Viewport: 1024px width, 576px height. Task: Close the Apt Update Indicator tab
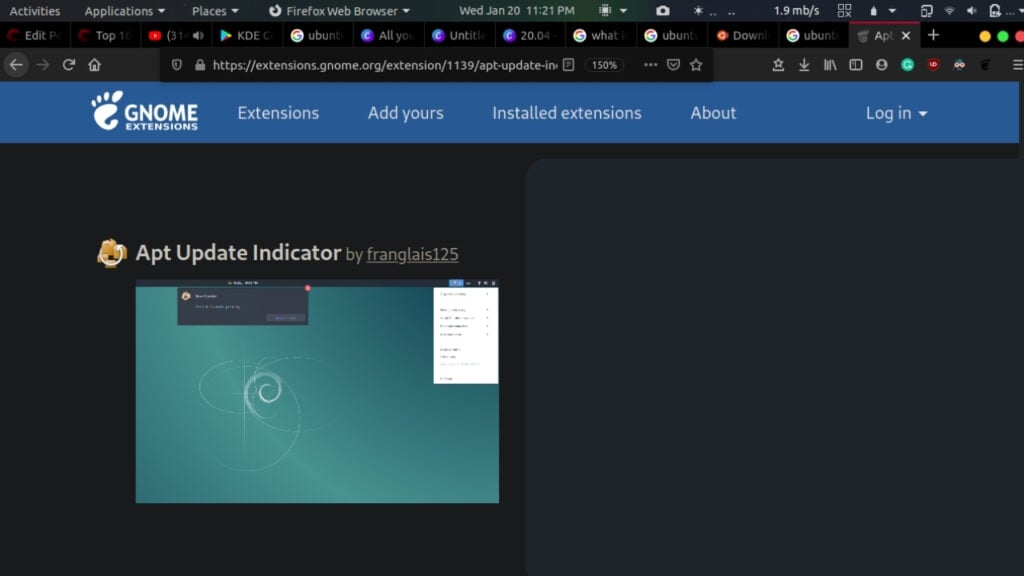click(906, 35)
